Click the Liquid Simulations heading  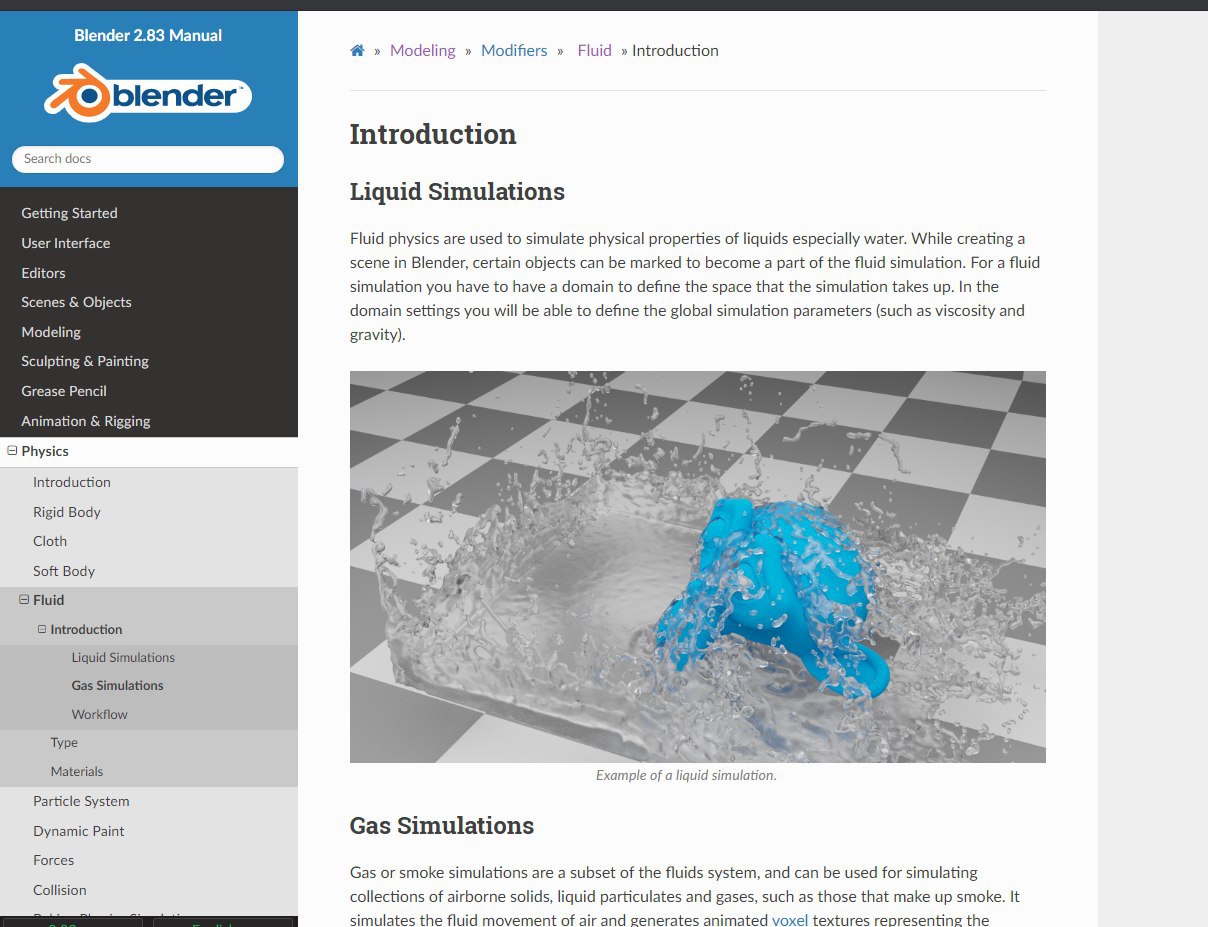tap(457, 191)
